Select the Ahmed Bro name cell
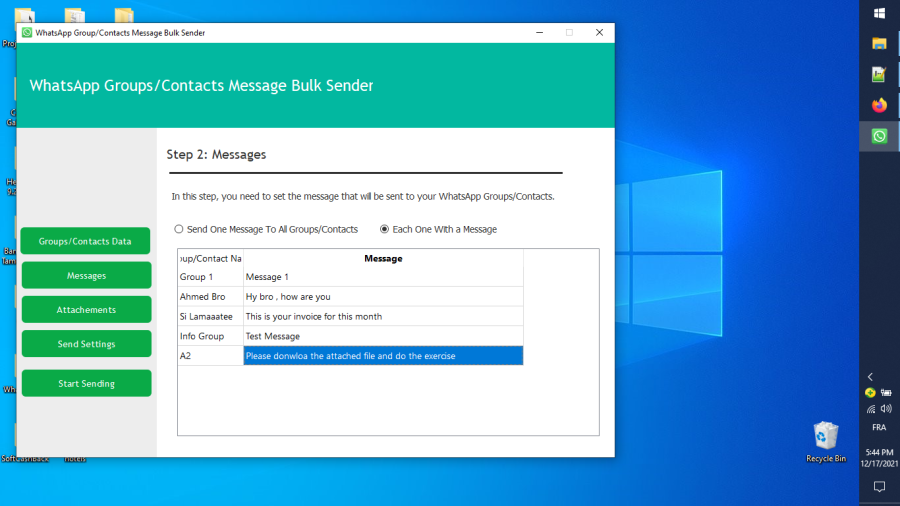The height and width of the screenshot is (506, 900). [211, 297]
